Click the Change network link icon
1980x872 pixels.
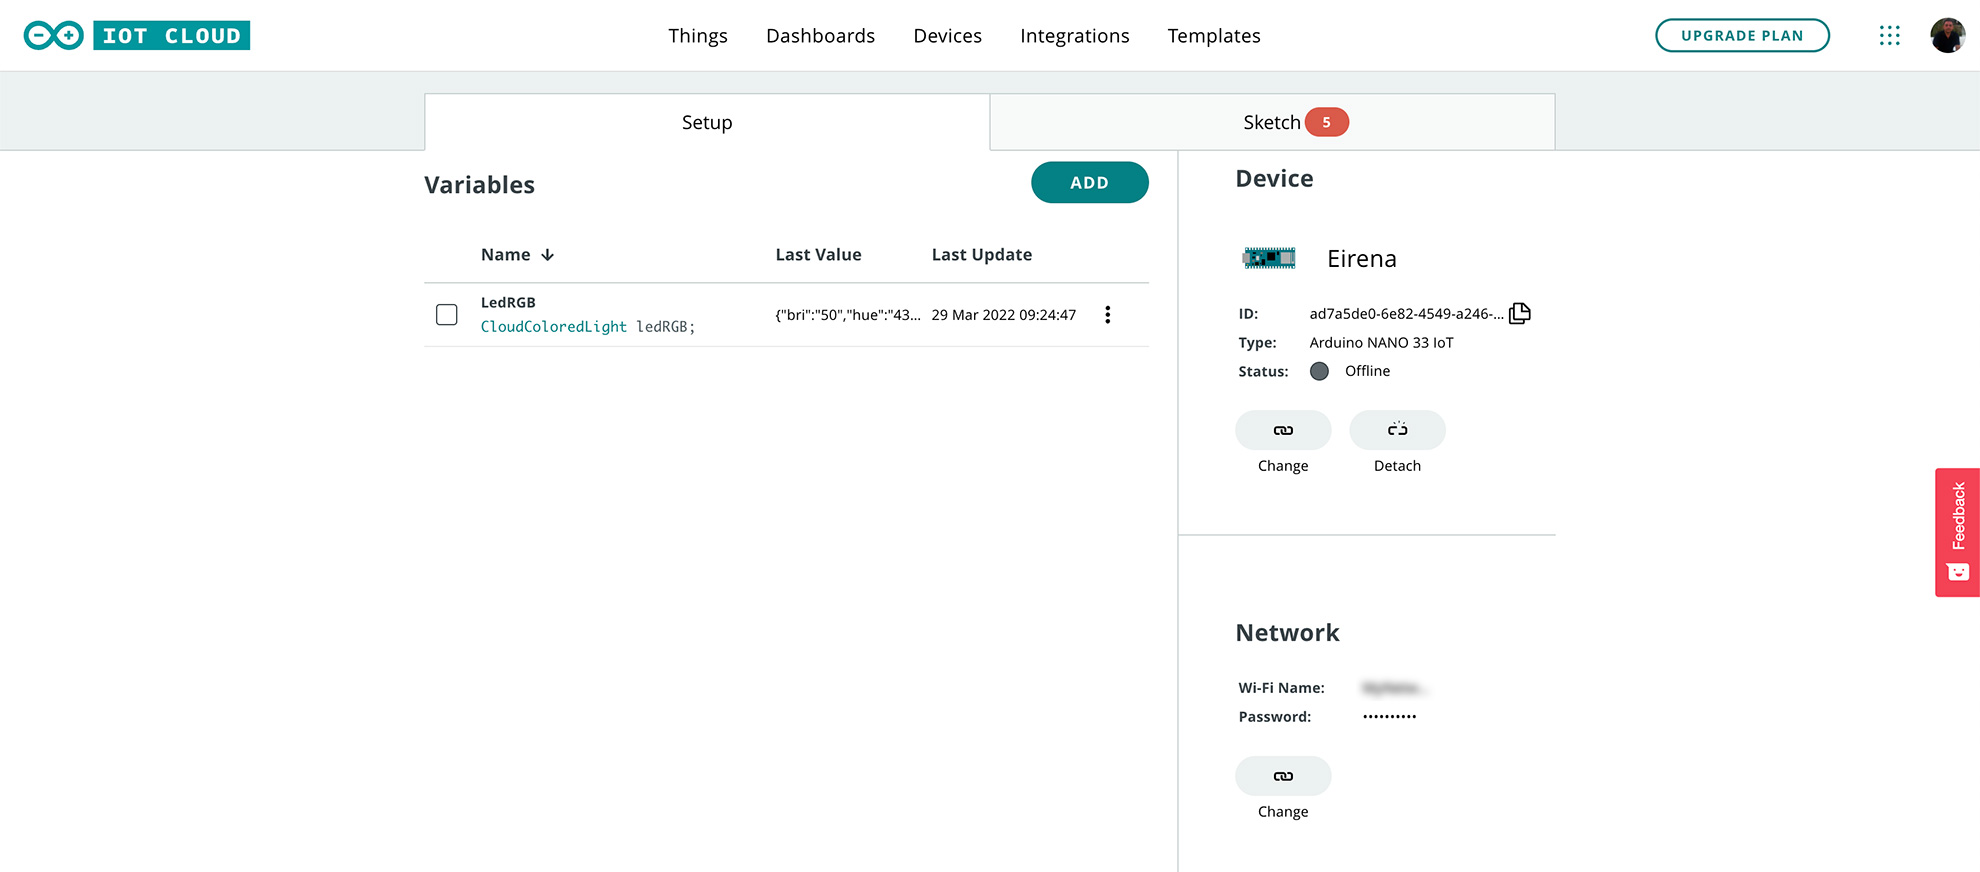coord(1283,777)
